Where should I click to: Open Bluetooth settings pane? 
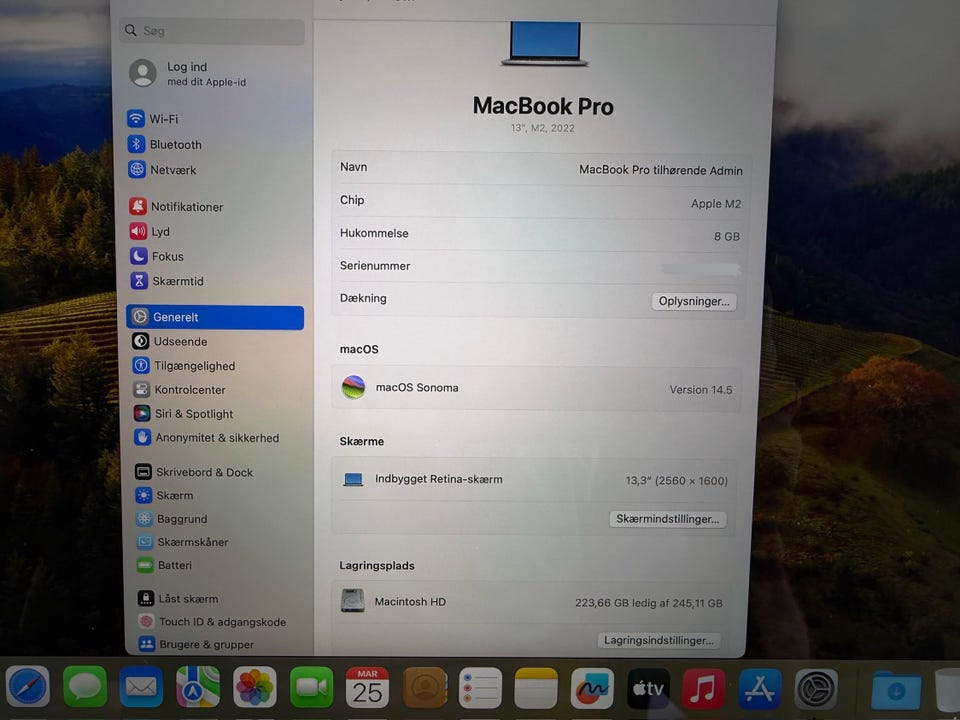click(165, 144)
